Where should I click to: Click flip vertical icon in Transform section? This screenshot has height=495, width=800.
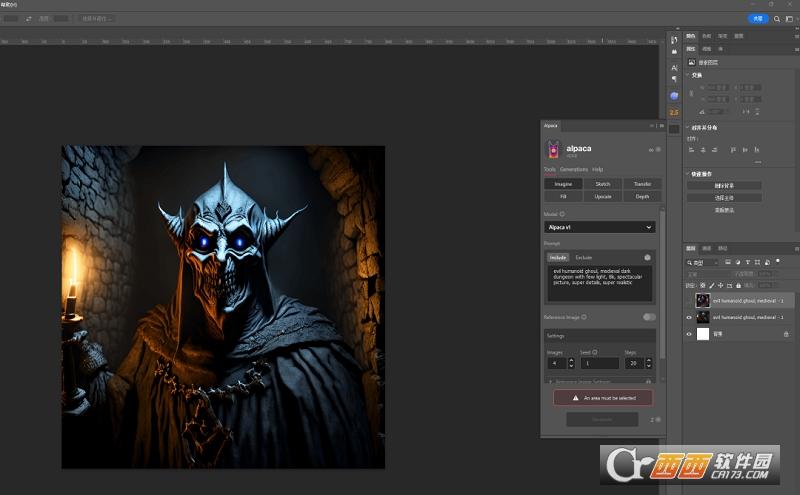(x=757, y=111)
